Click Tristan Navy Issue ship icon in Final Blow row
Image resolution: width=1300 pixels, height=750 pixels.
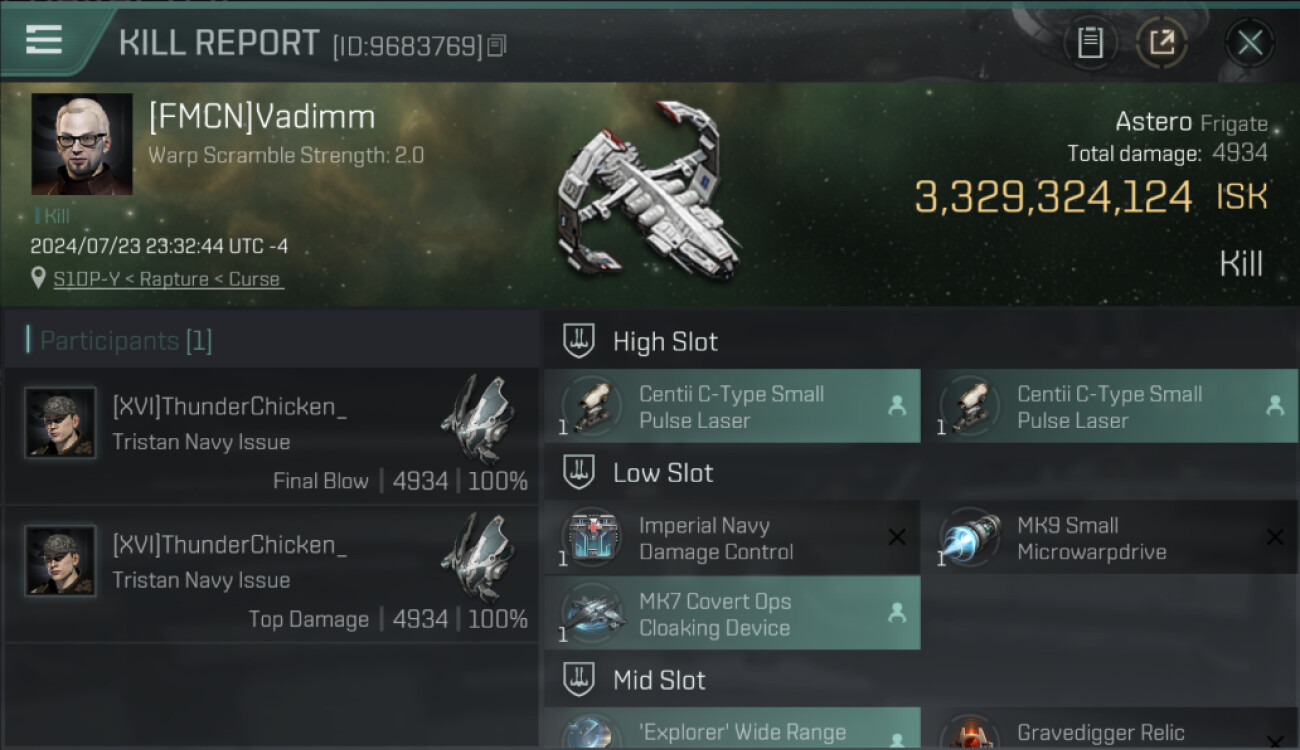[x=480, y=420]
